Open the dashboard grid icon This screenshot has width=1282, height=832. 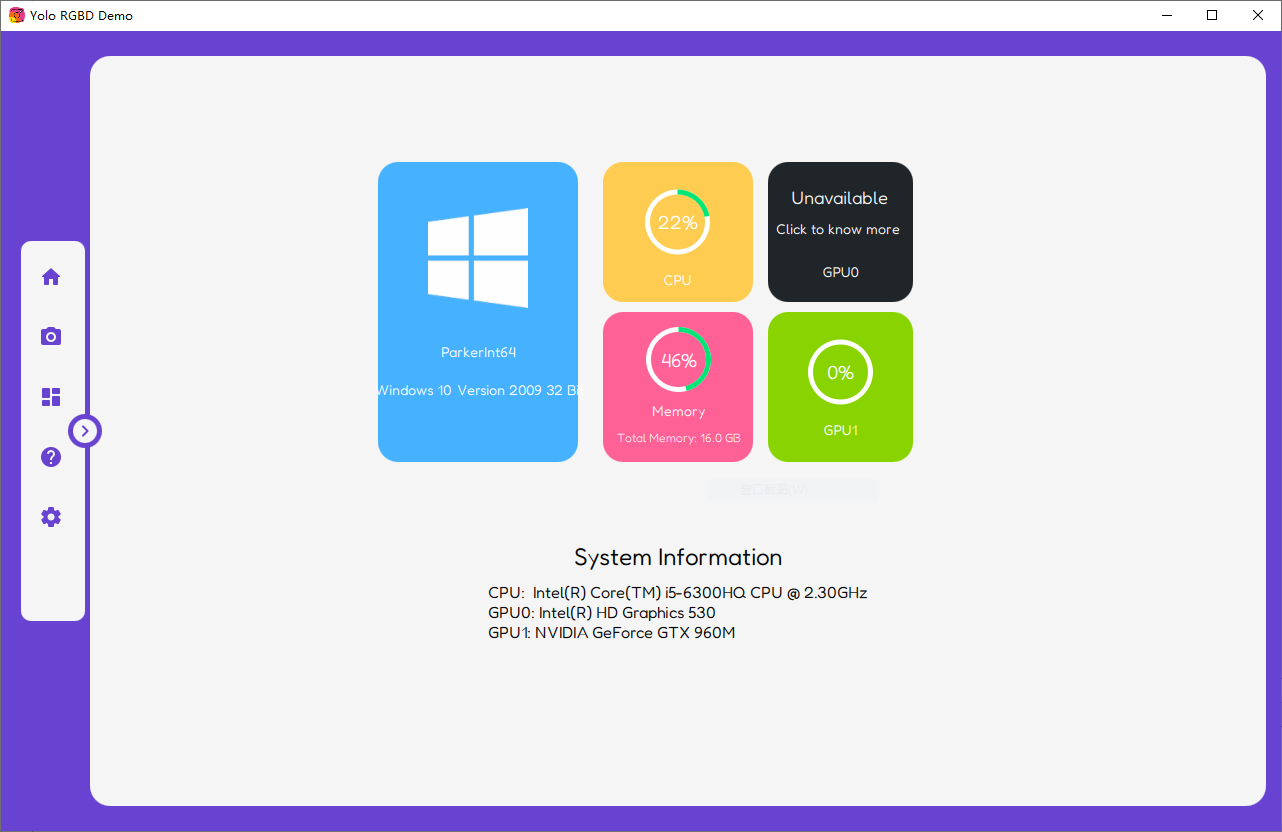click(x=51, y=397)
